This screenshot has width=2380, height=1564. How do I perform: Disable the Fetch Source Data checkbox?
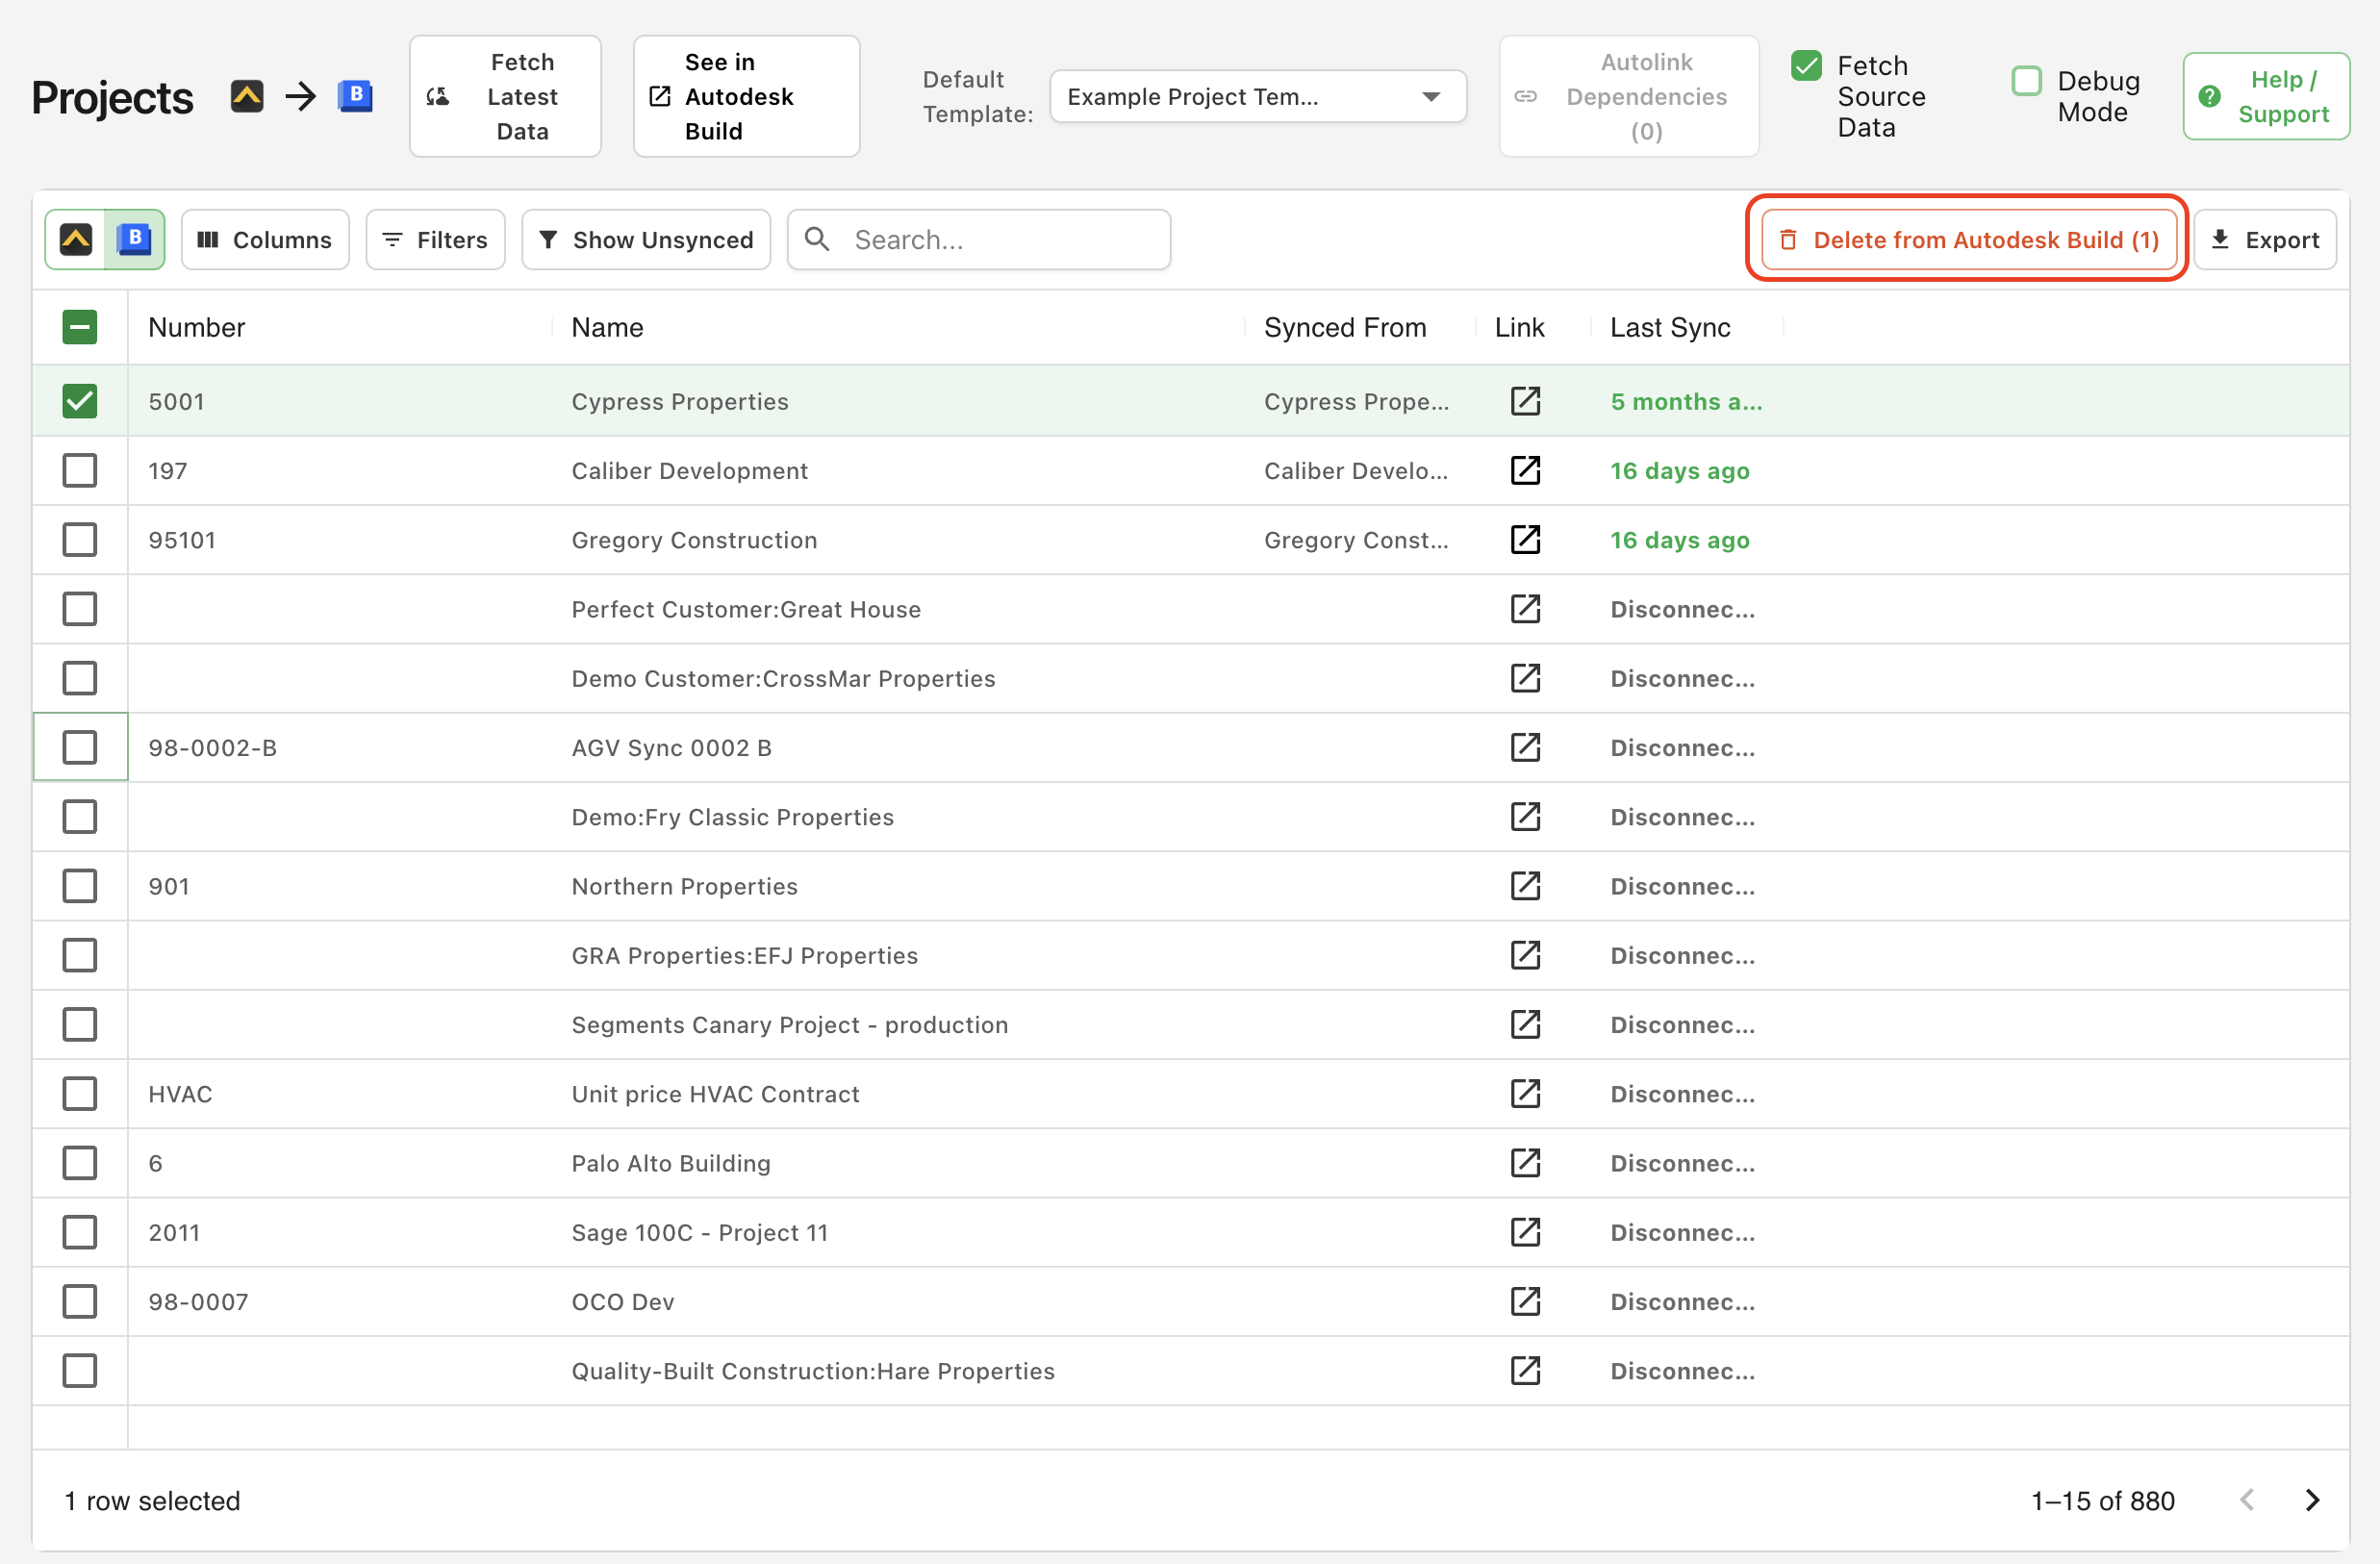(1806, 66)
